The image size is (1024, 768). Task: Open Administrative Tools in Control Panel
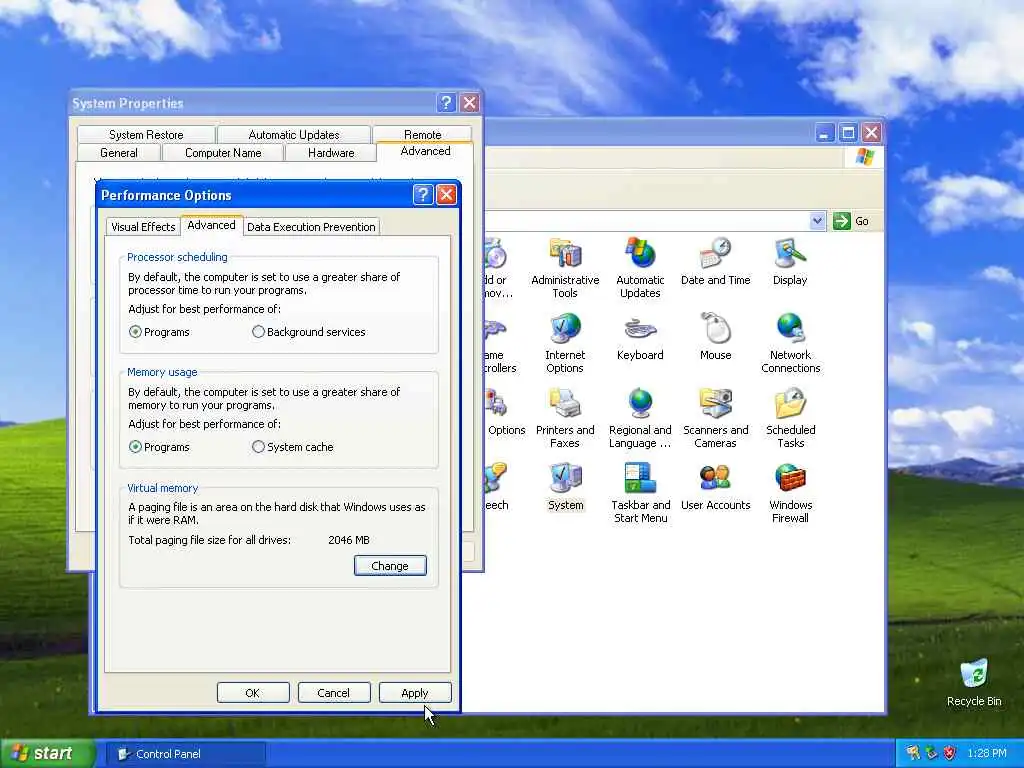[565, 268]
